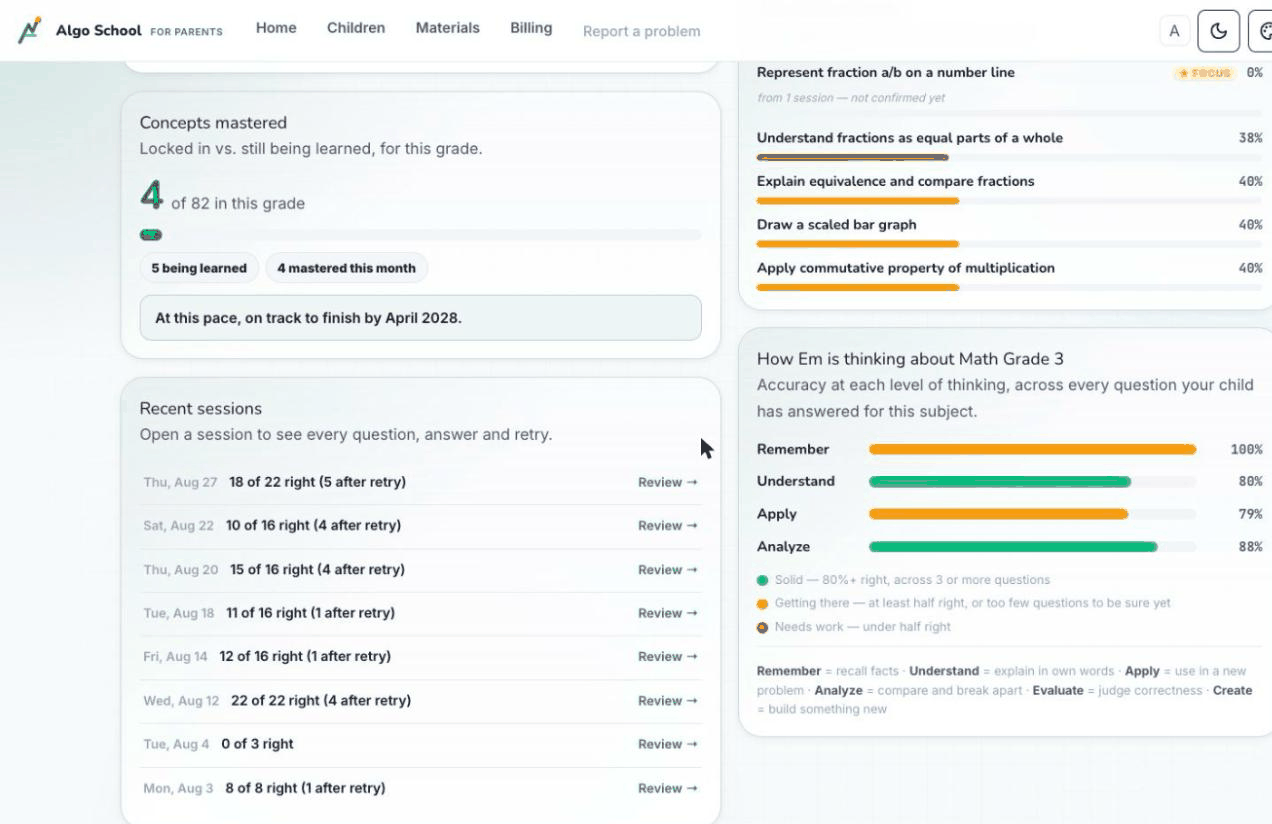Screen dimensions: 1272x824
Task: Click 'How Em is thinking about Math Grade 3'
Action: 910,359
